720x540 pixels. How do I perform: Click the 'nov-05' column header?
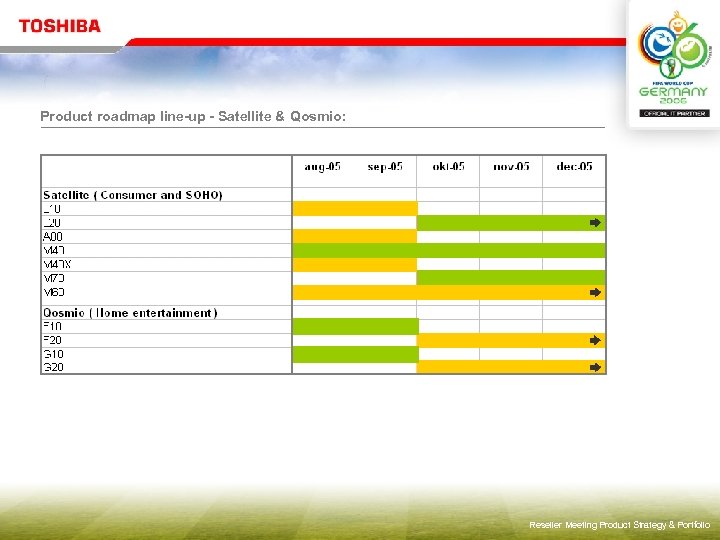pos(511,166)
